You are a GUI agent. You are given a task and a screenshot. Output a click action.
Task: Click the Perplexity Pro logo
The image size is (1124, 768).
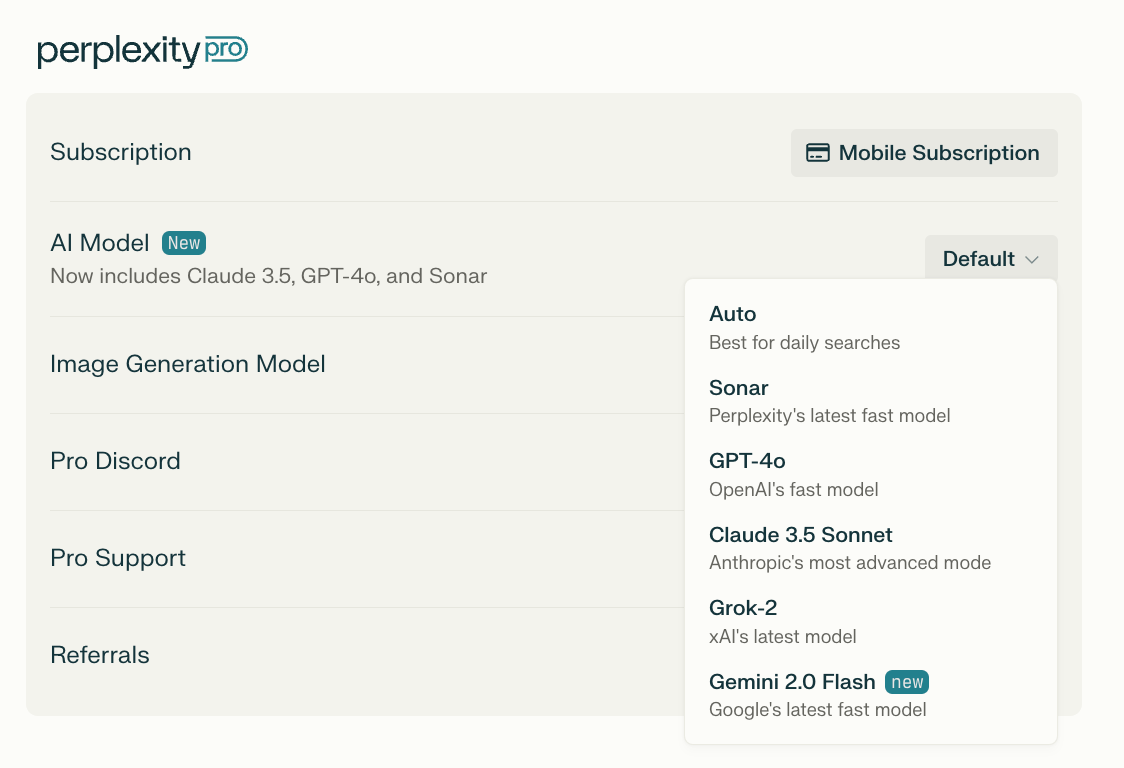(143, 51)
